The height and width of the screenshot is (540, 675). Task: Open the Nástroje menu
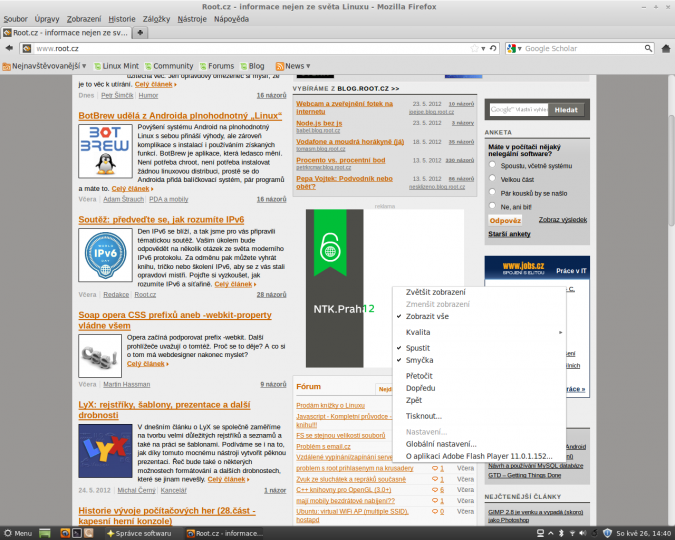point(192,19)
